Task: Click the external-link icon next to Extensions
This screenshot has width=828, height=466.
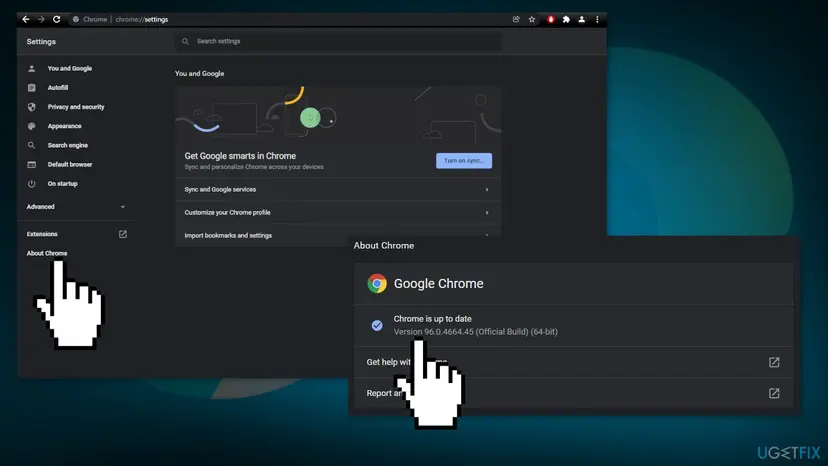Action: click(123, 234)
